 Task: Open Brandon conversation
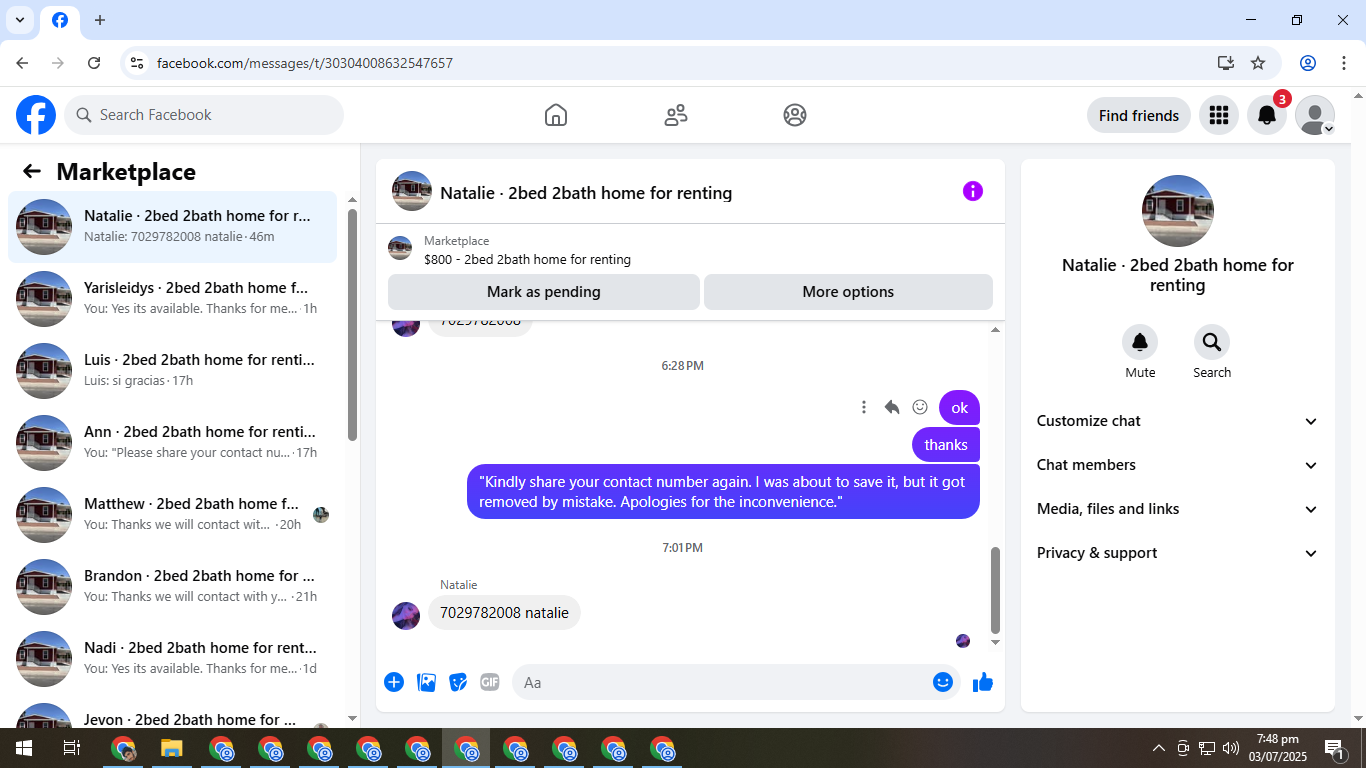pyautogui.click(x=173, y=587)
